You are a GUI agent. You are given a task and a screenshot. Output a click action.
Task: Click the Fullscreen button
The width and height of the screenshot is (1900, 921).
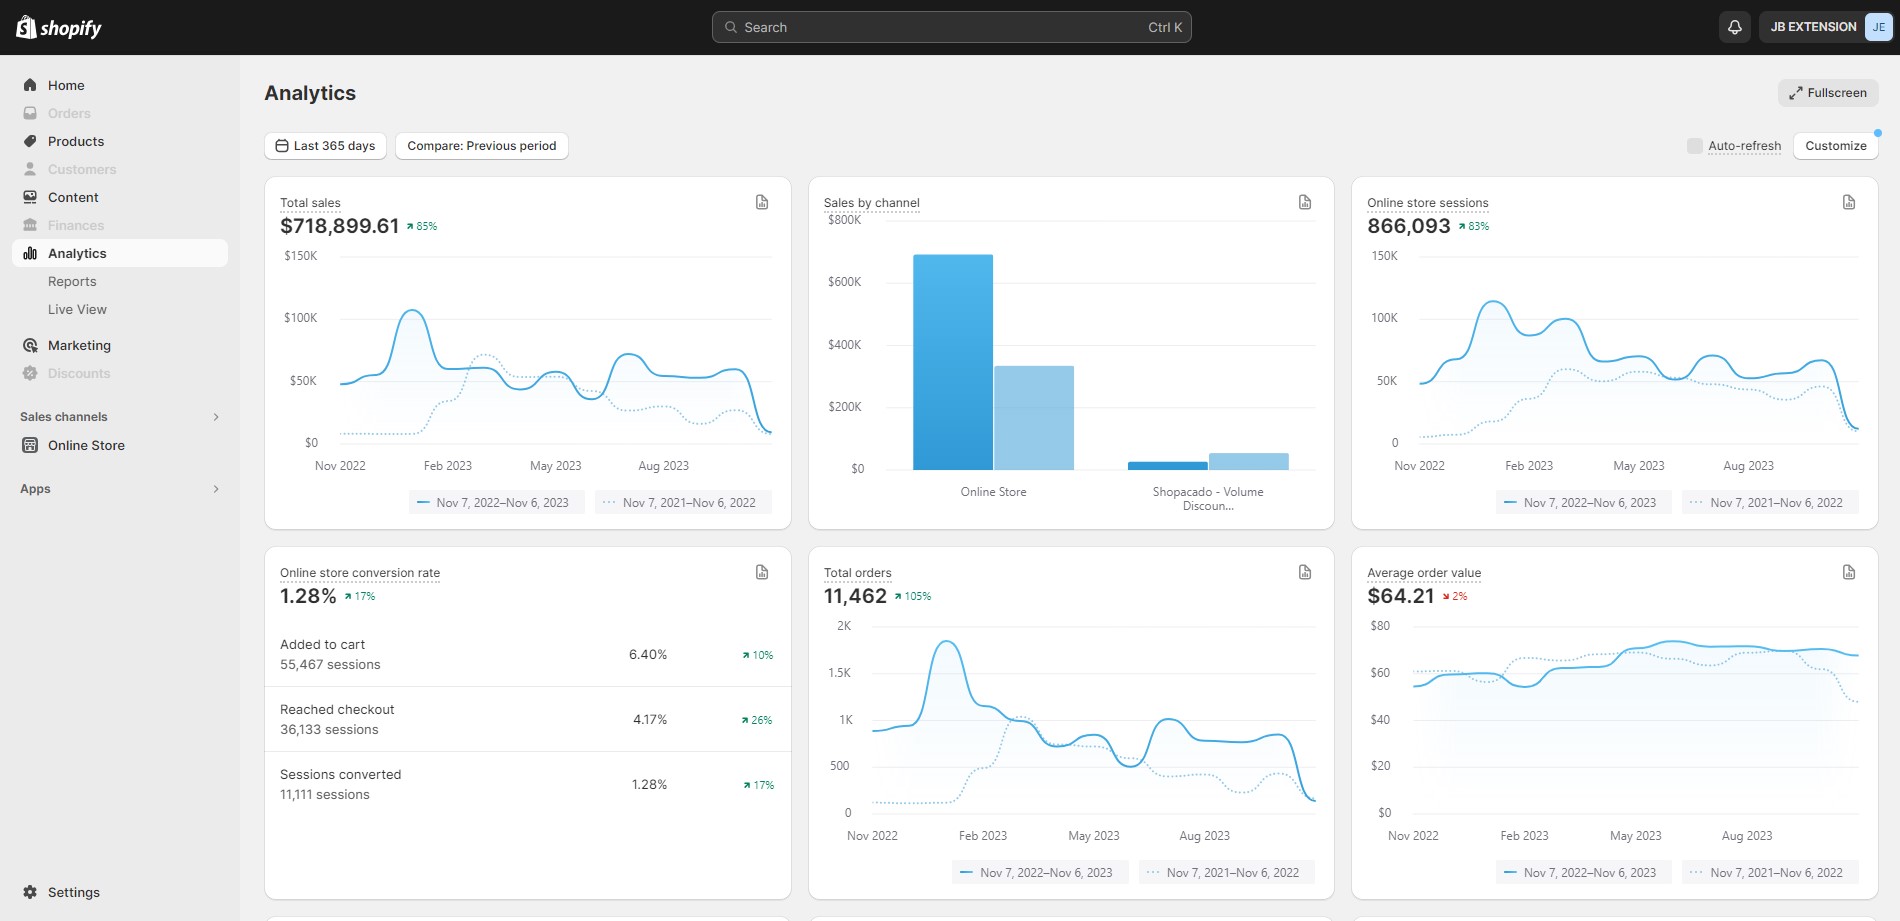point(1828,93)
